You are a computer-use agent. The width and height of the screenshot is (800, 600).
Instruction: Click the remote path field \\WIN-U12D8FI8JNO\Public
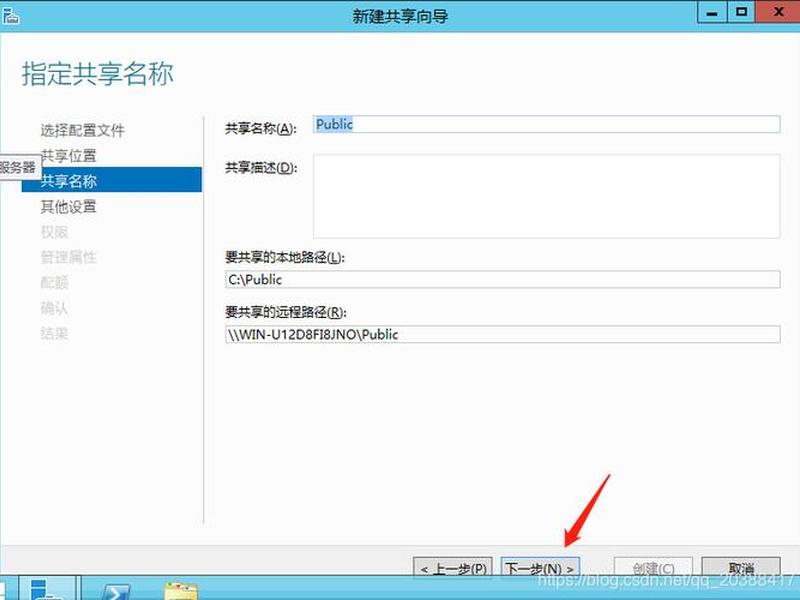click(503, 334)
